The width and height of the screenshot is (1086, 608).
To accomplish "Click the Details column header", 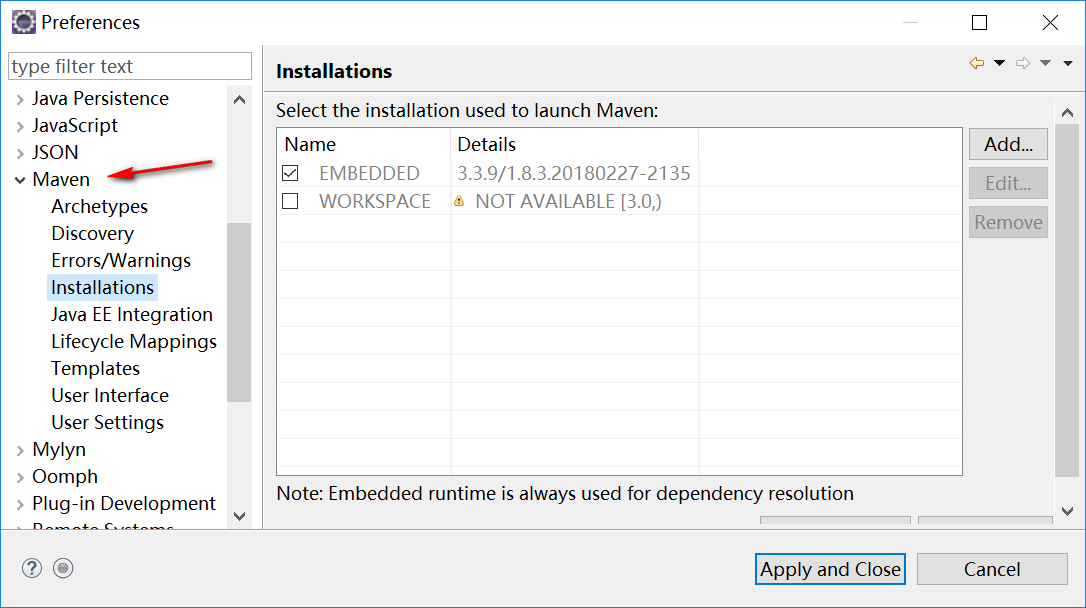I will coord(575,144).
